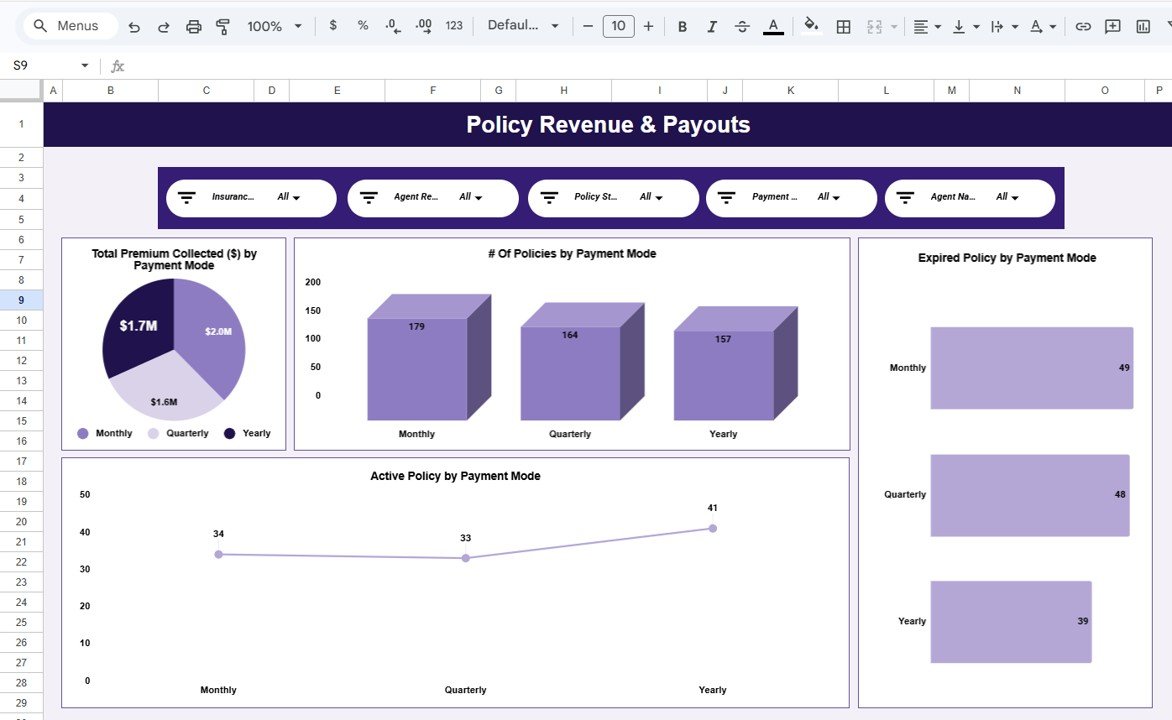Click the Insert chart icon
The width and height of the screenshot is (1172, 720).
(1142, 26)
